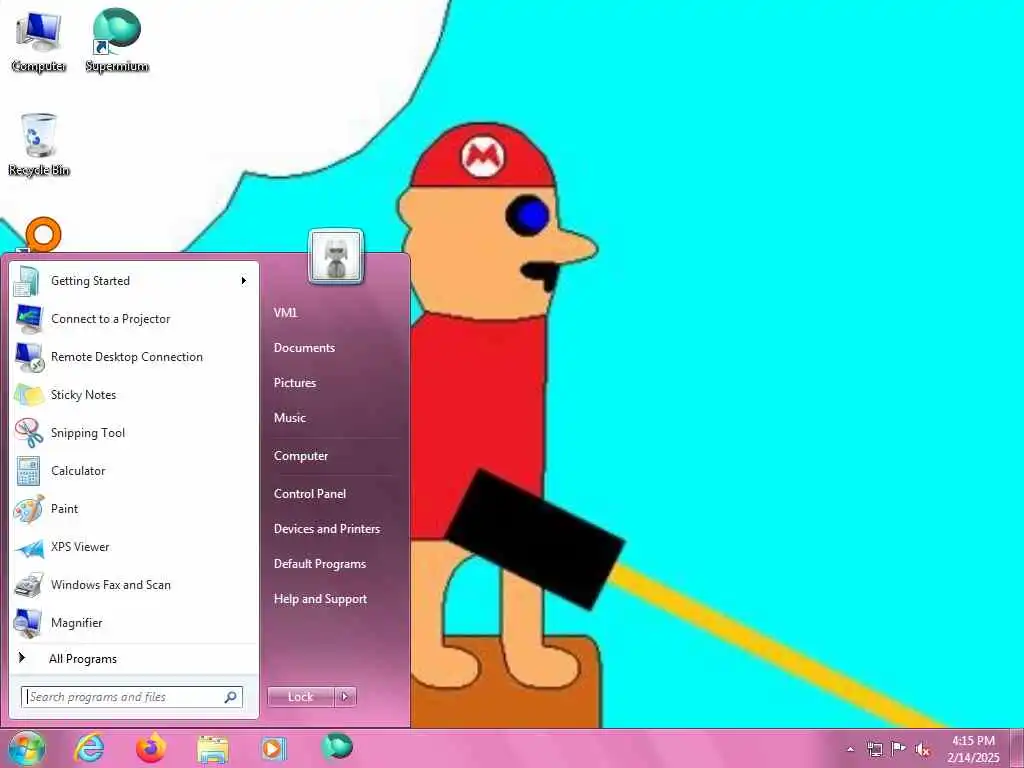
Task: Open the Sticky Notes icon
Action: pos(29,395)
